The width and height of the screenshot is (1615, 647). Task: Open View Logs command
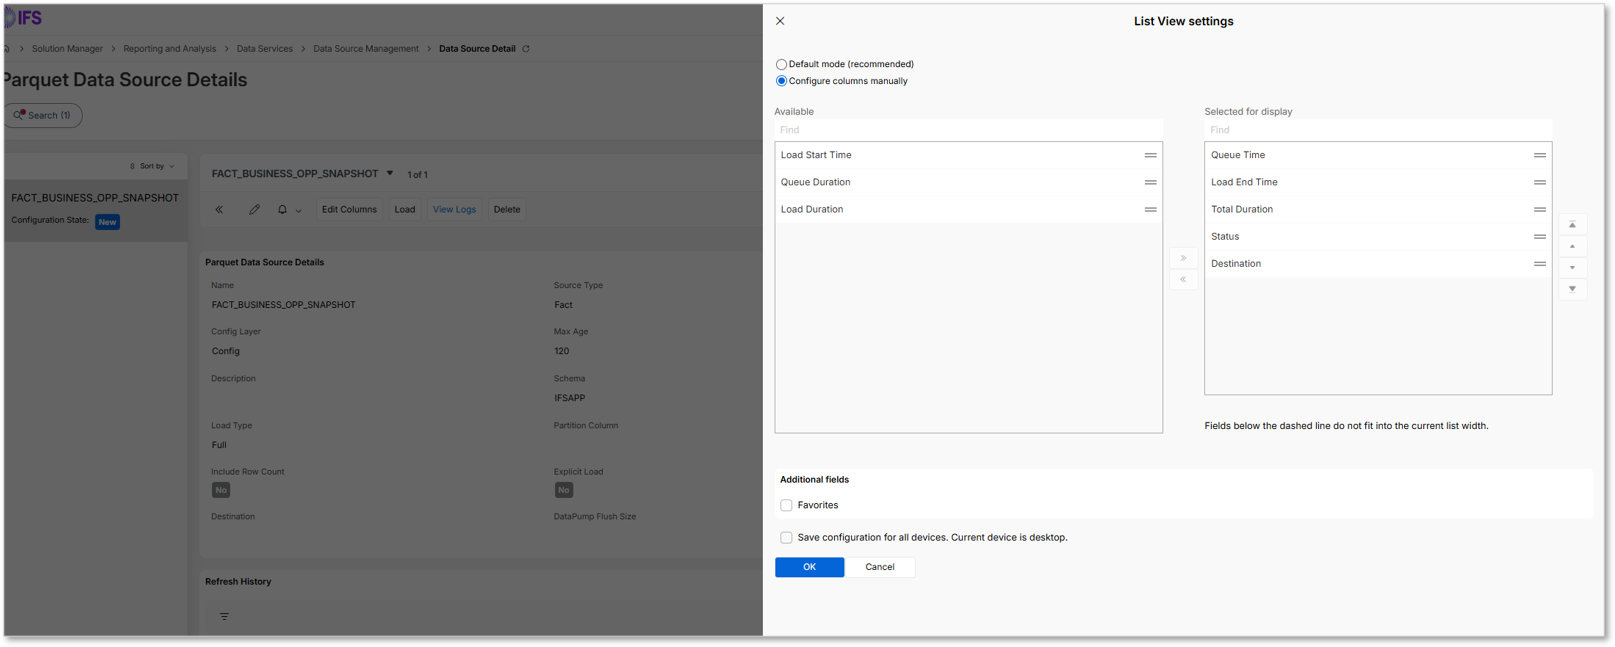click(454, 210)
